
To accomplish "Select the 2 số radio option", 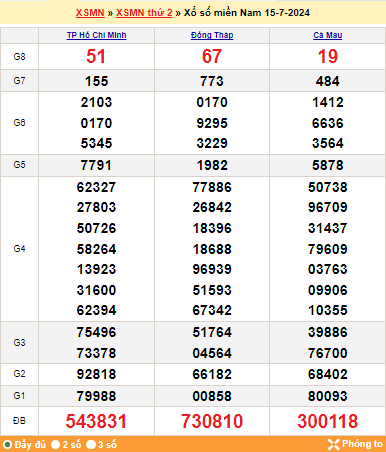I will (x=55, y=445).
